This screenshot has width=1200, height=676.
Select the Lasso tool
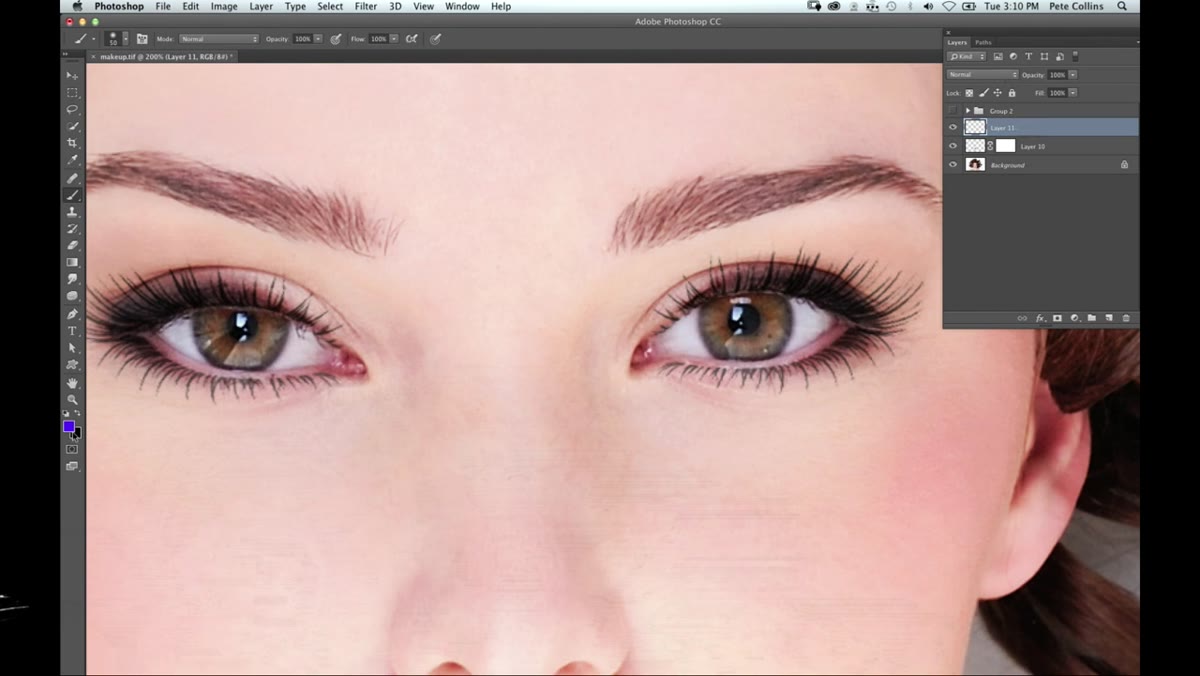coord(72,109)
